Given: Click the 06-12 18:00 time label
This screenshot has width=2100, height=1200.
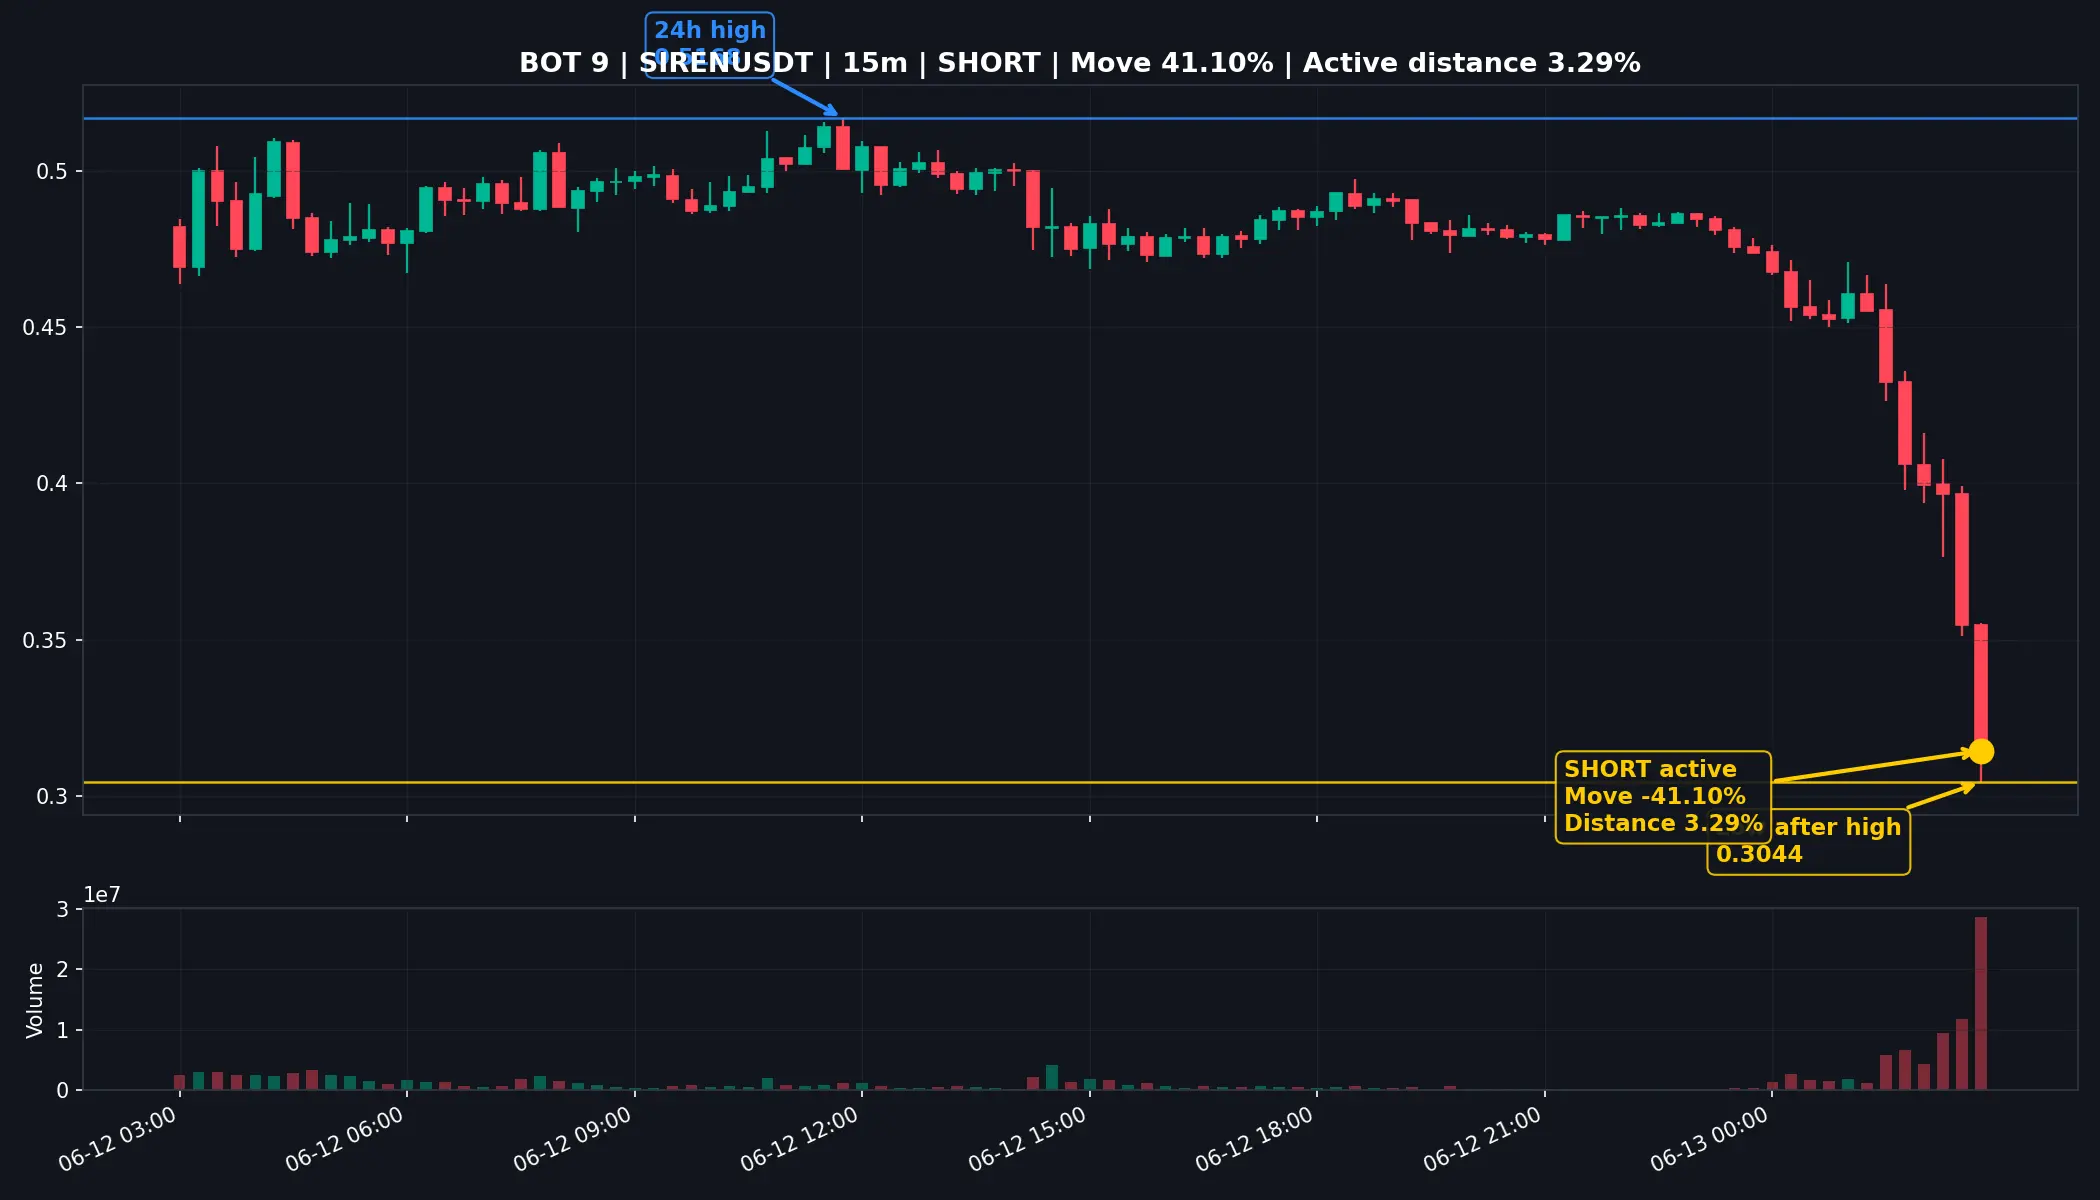Looking at the screenshot, I should click(1255, 1140).
